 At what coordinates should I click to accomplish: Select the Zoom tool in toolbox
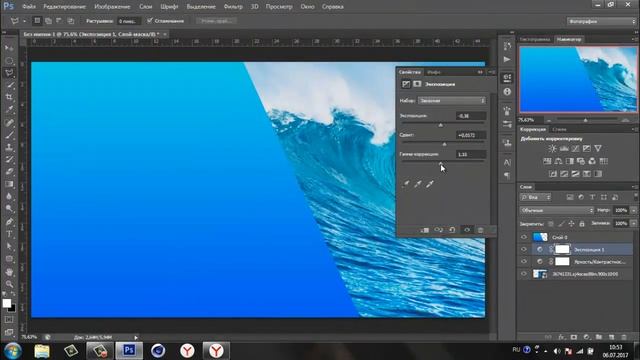9,284
